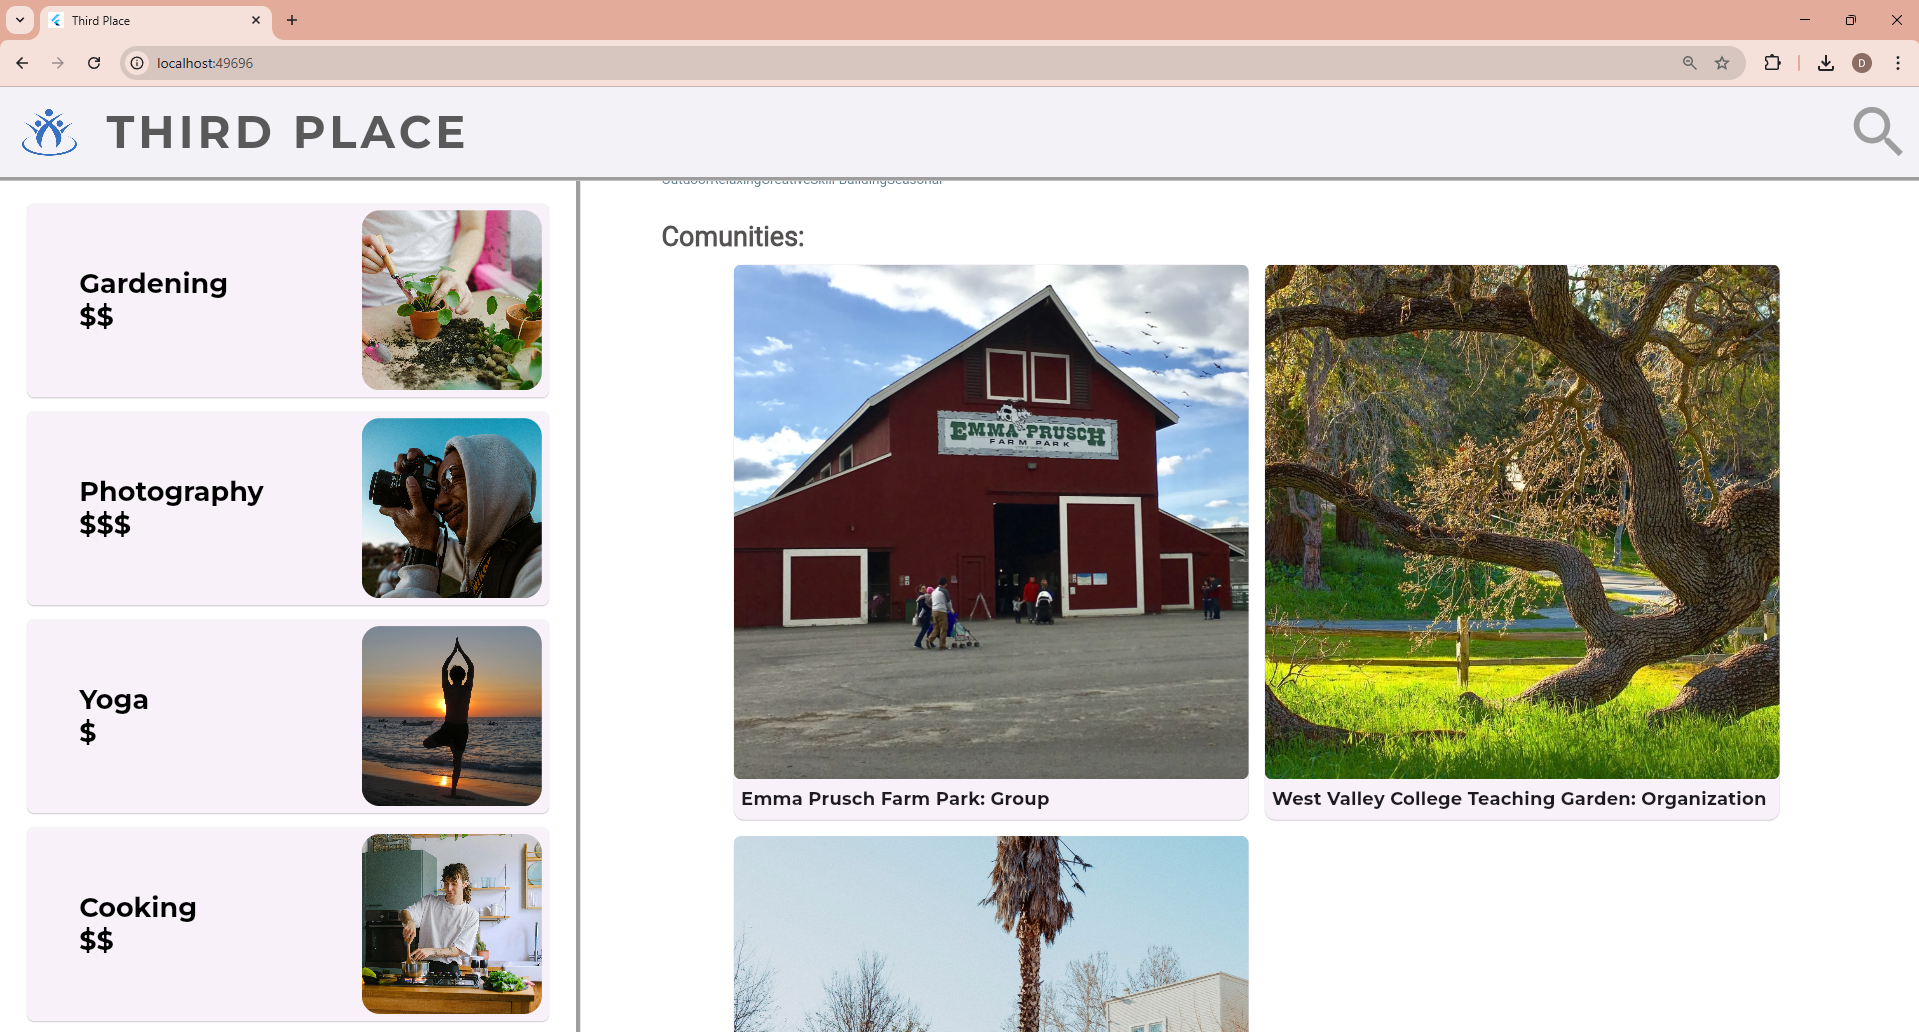
Task: Click 'Emma Prusch Farm Park: Group' label
Action: coord(895,799)
